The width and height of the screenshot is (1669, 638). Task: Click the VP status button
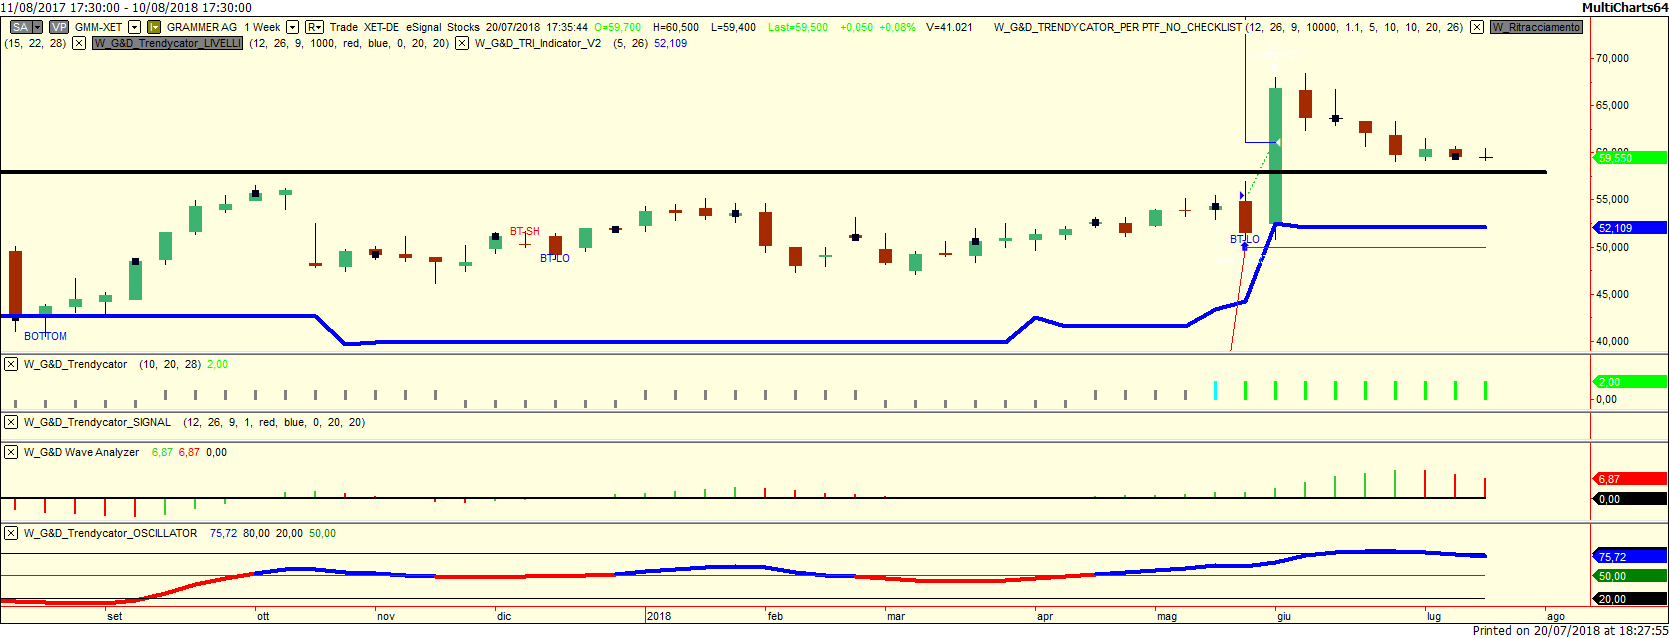coord(59,27)
